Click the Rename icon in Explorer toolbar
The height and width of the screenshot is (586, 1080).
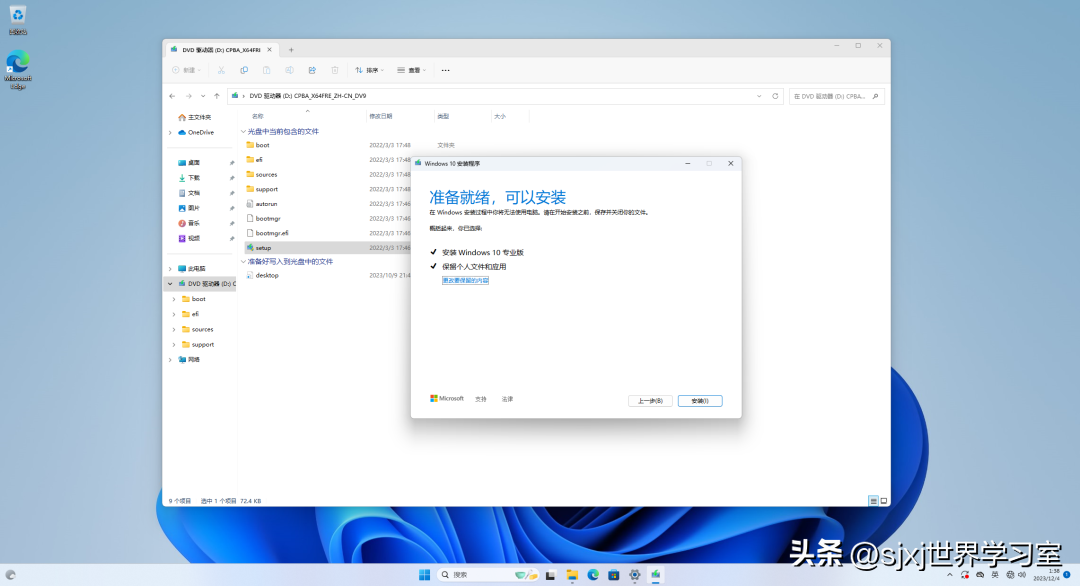[x=289, y=70]
